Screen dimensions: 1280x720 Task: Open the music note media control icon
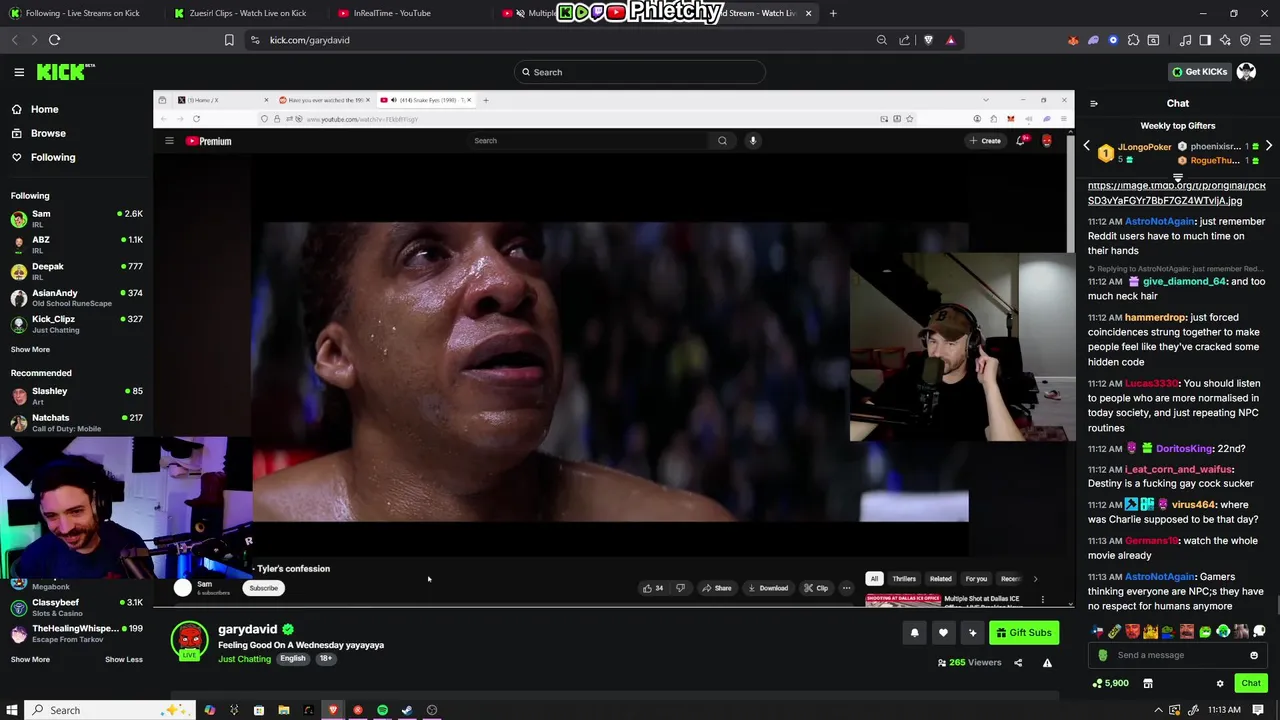tap(1185, 40)
